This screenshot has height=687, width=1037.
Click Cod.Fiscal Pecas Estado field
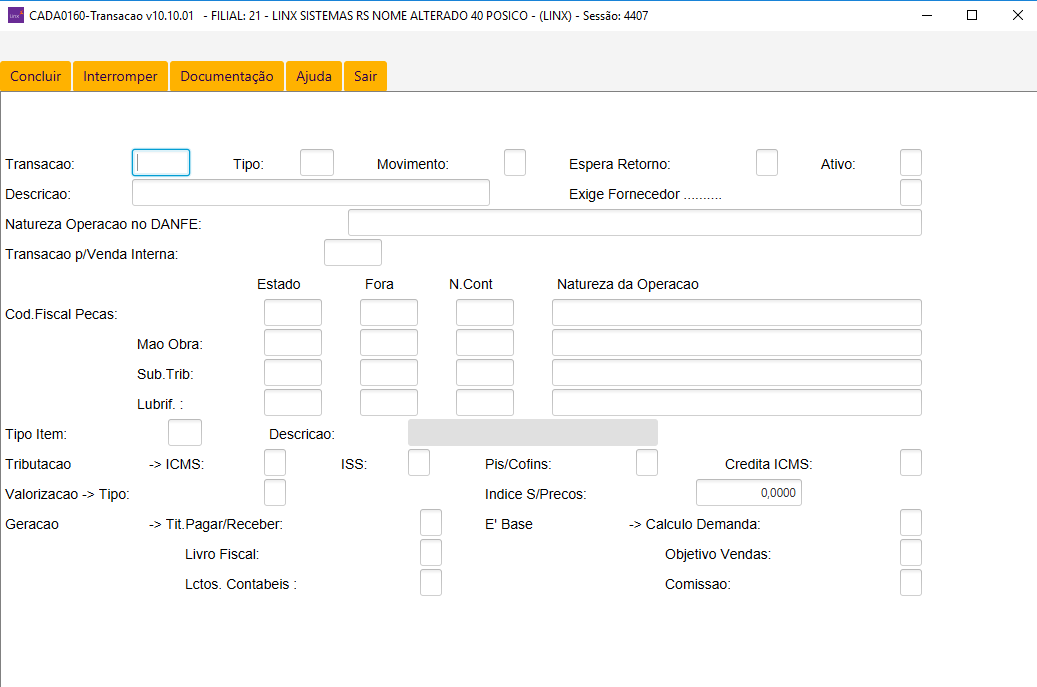(x=293, y=313)
